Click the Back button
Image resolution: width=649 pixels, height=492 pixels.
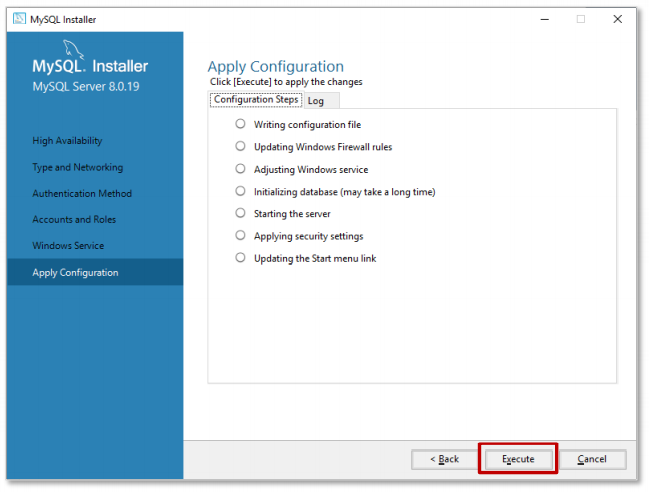pyautogui.click(x=444, y=459)
